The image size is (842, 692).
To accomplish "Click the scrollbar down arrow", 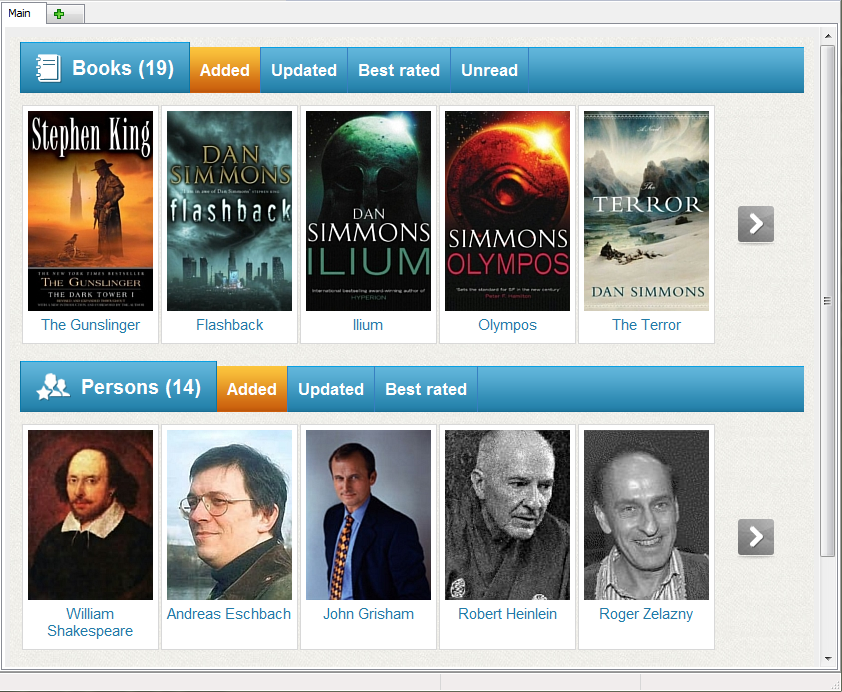I will pos(828,658).
